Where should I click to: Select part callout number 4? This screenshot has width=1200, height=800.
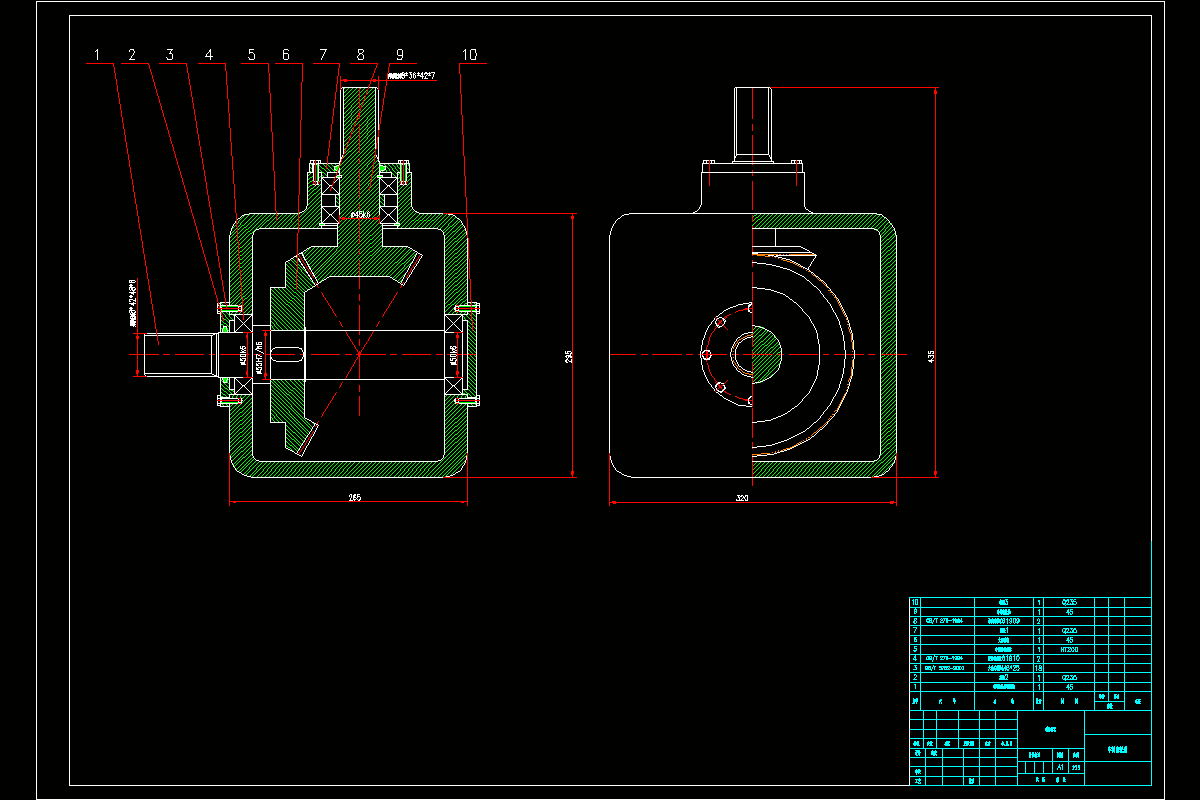209,54
